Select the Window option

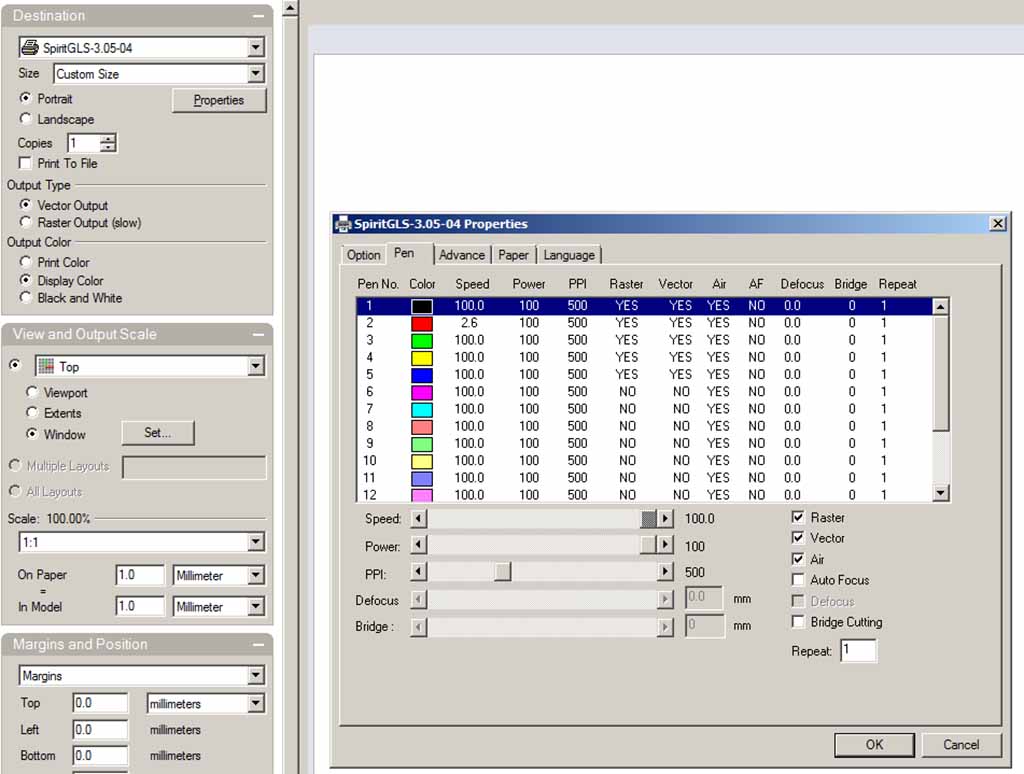[x=31, y=434]
